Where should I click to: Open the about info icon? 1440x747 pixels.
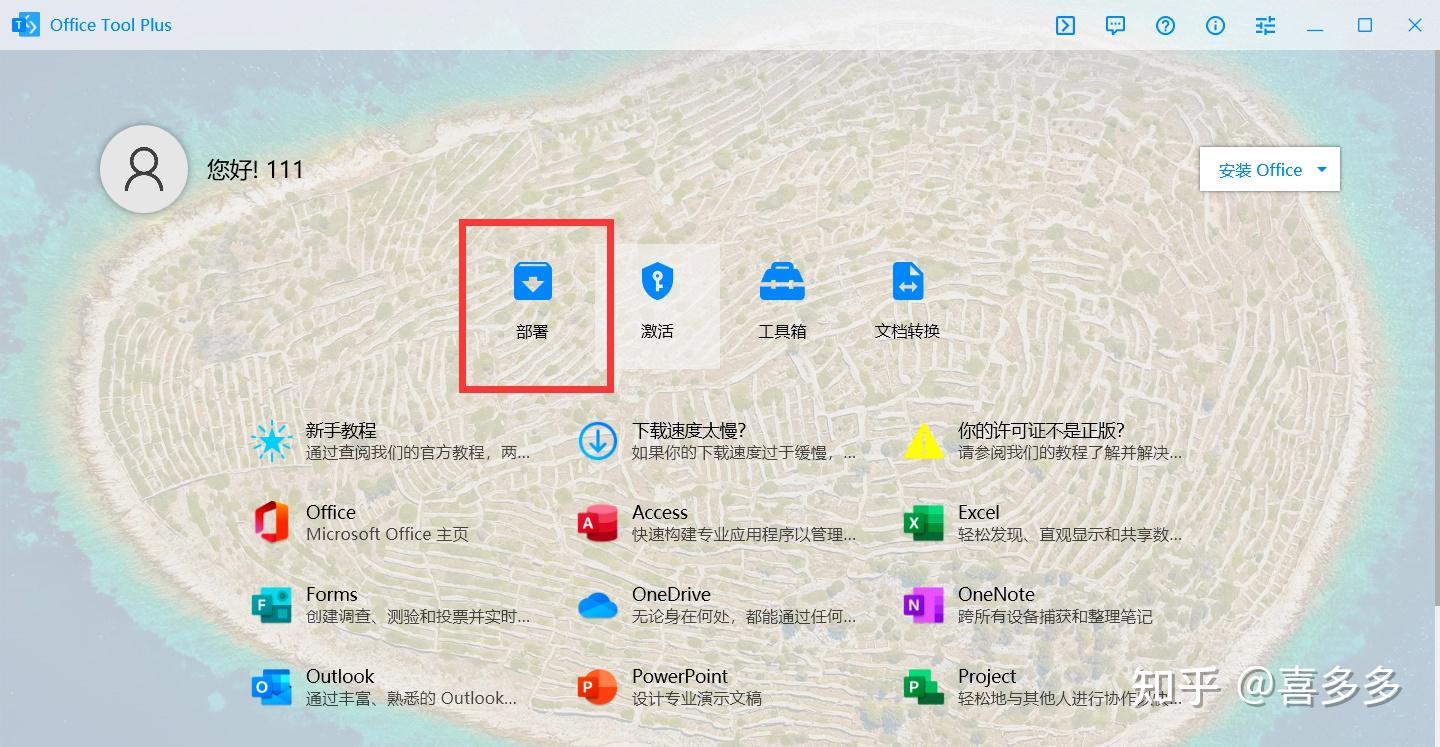1216,26
